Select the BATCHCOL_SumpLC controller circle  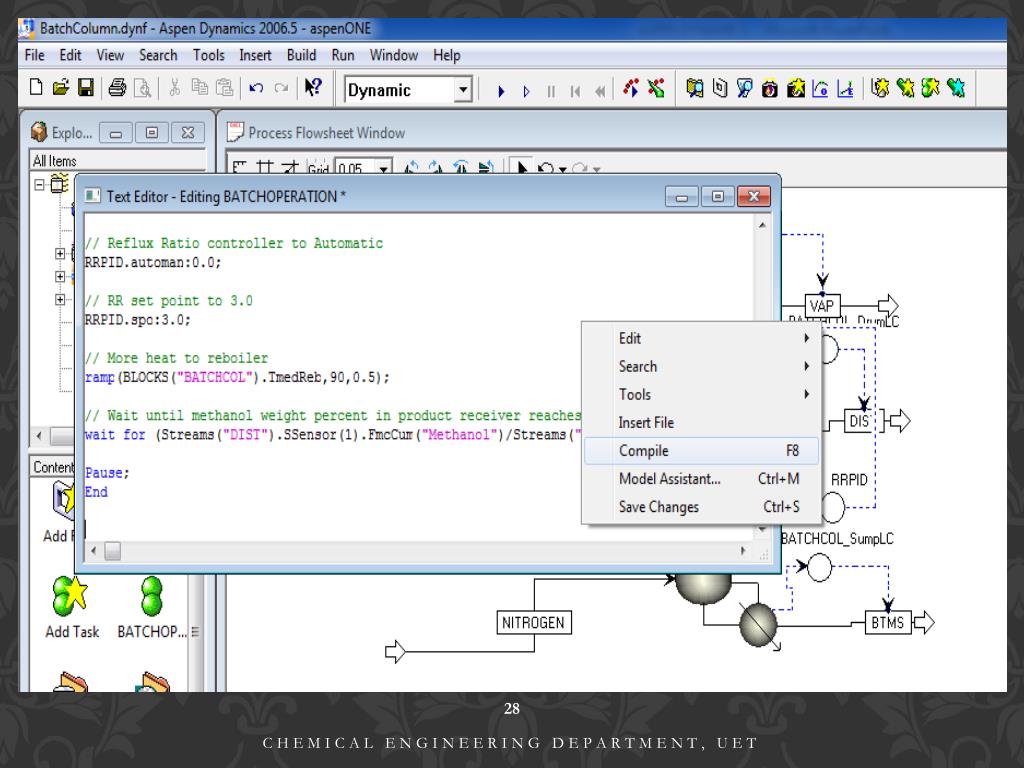click(x=820, y=567)
